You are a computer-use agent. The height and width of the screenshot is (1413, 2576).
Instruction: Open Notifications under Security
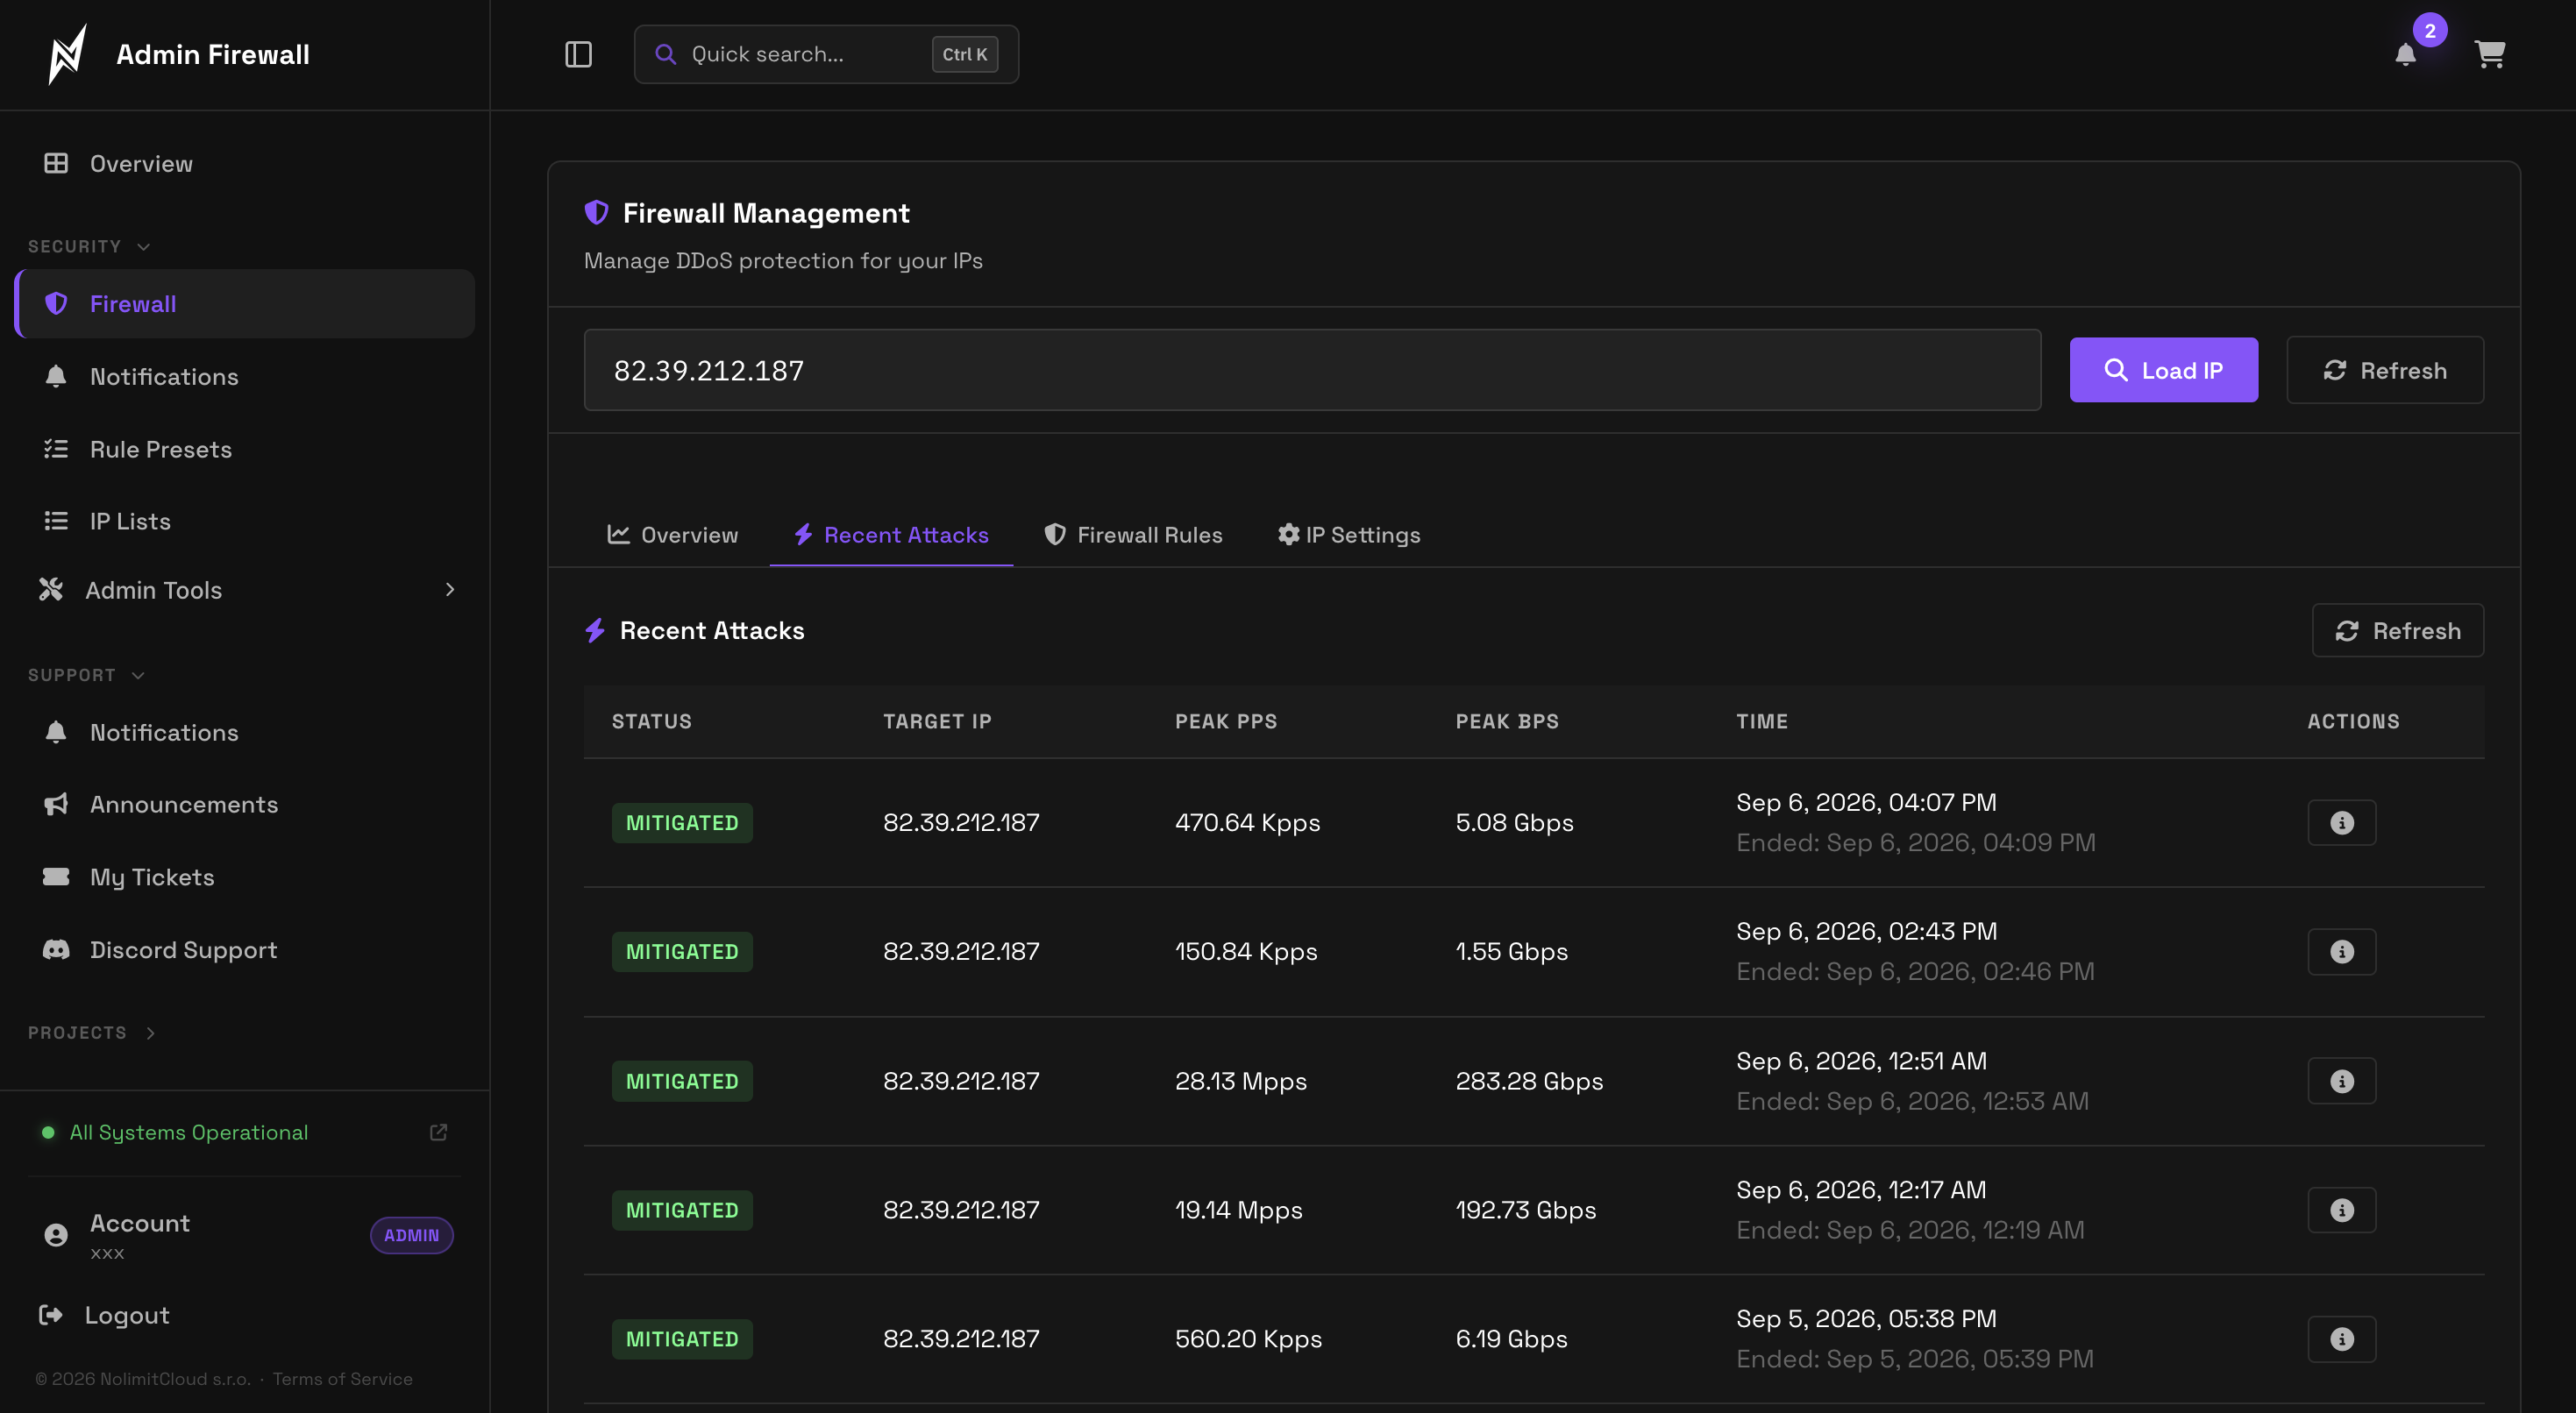[245, 376]
